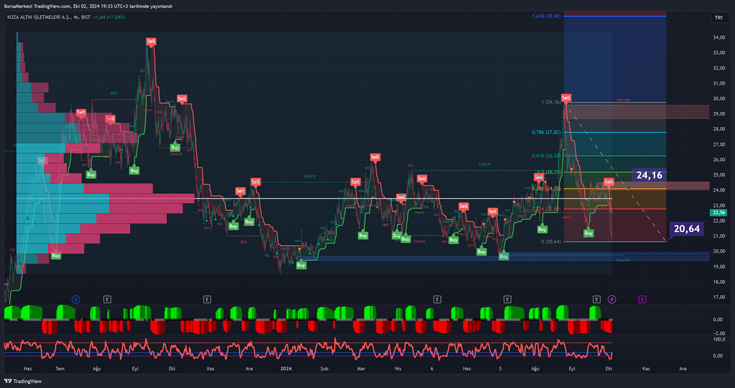
Task: Click the current price tag 22,56
Action: [718, 212]
